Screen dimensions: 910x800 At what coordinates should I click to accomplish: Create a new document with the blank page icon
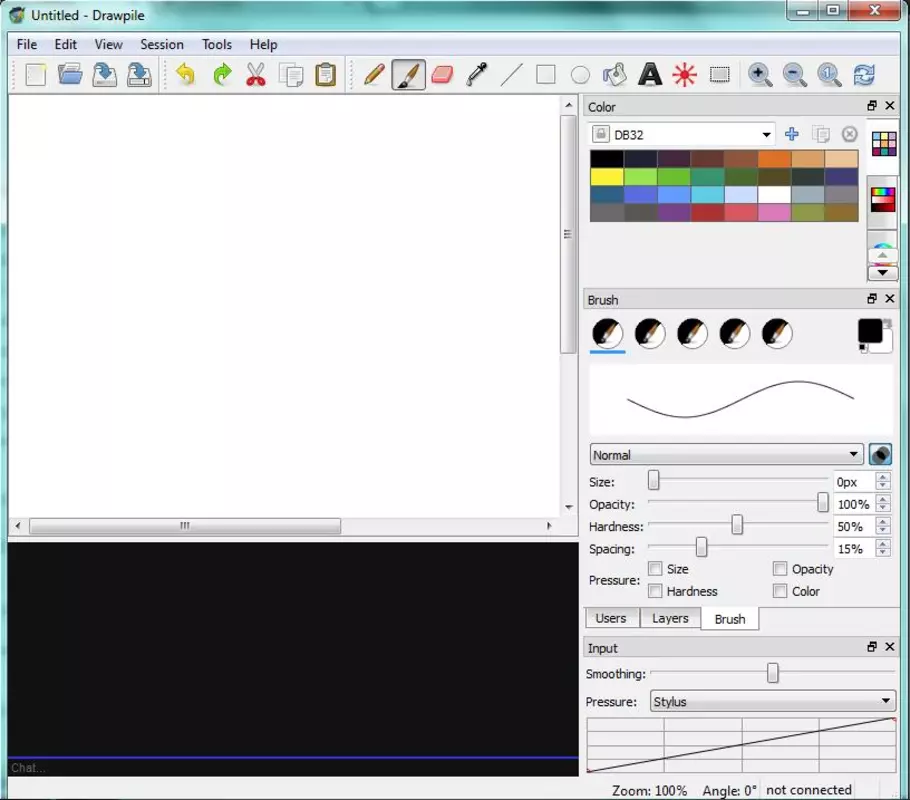(35, 75)
